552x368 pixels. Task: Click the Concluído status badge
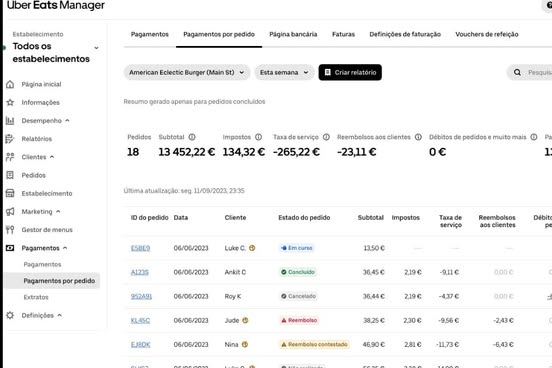click(298, 272)
